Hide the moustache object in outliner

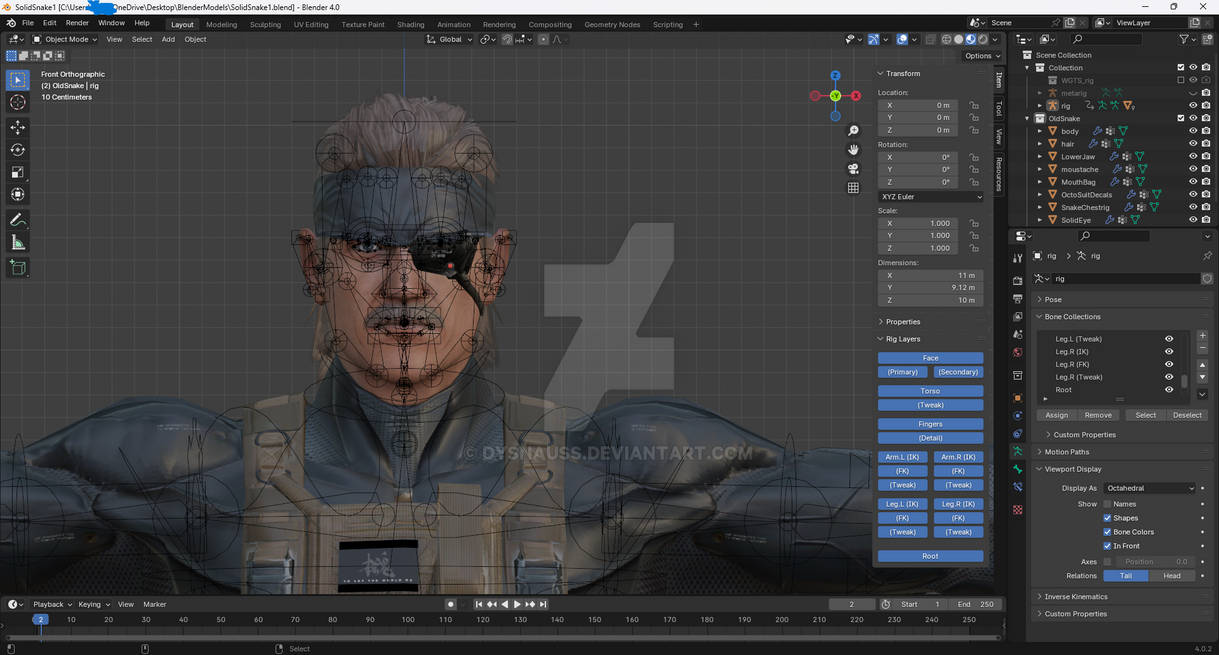[x=1193, y=169]
